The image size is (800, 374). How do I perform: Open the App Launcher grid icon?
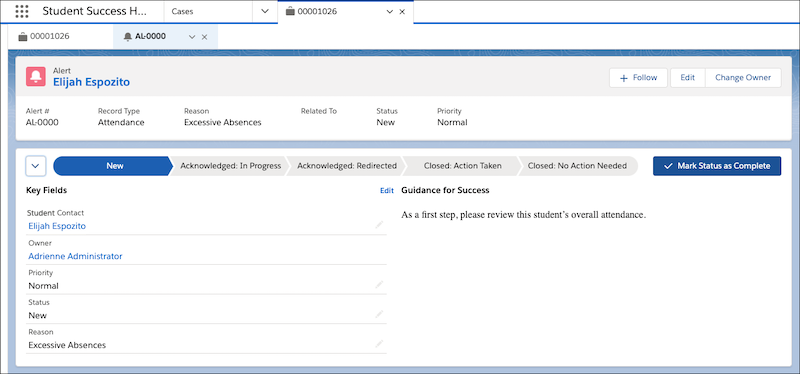[22, 11]
